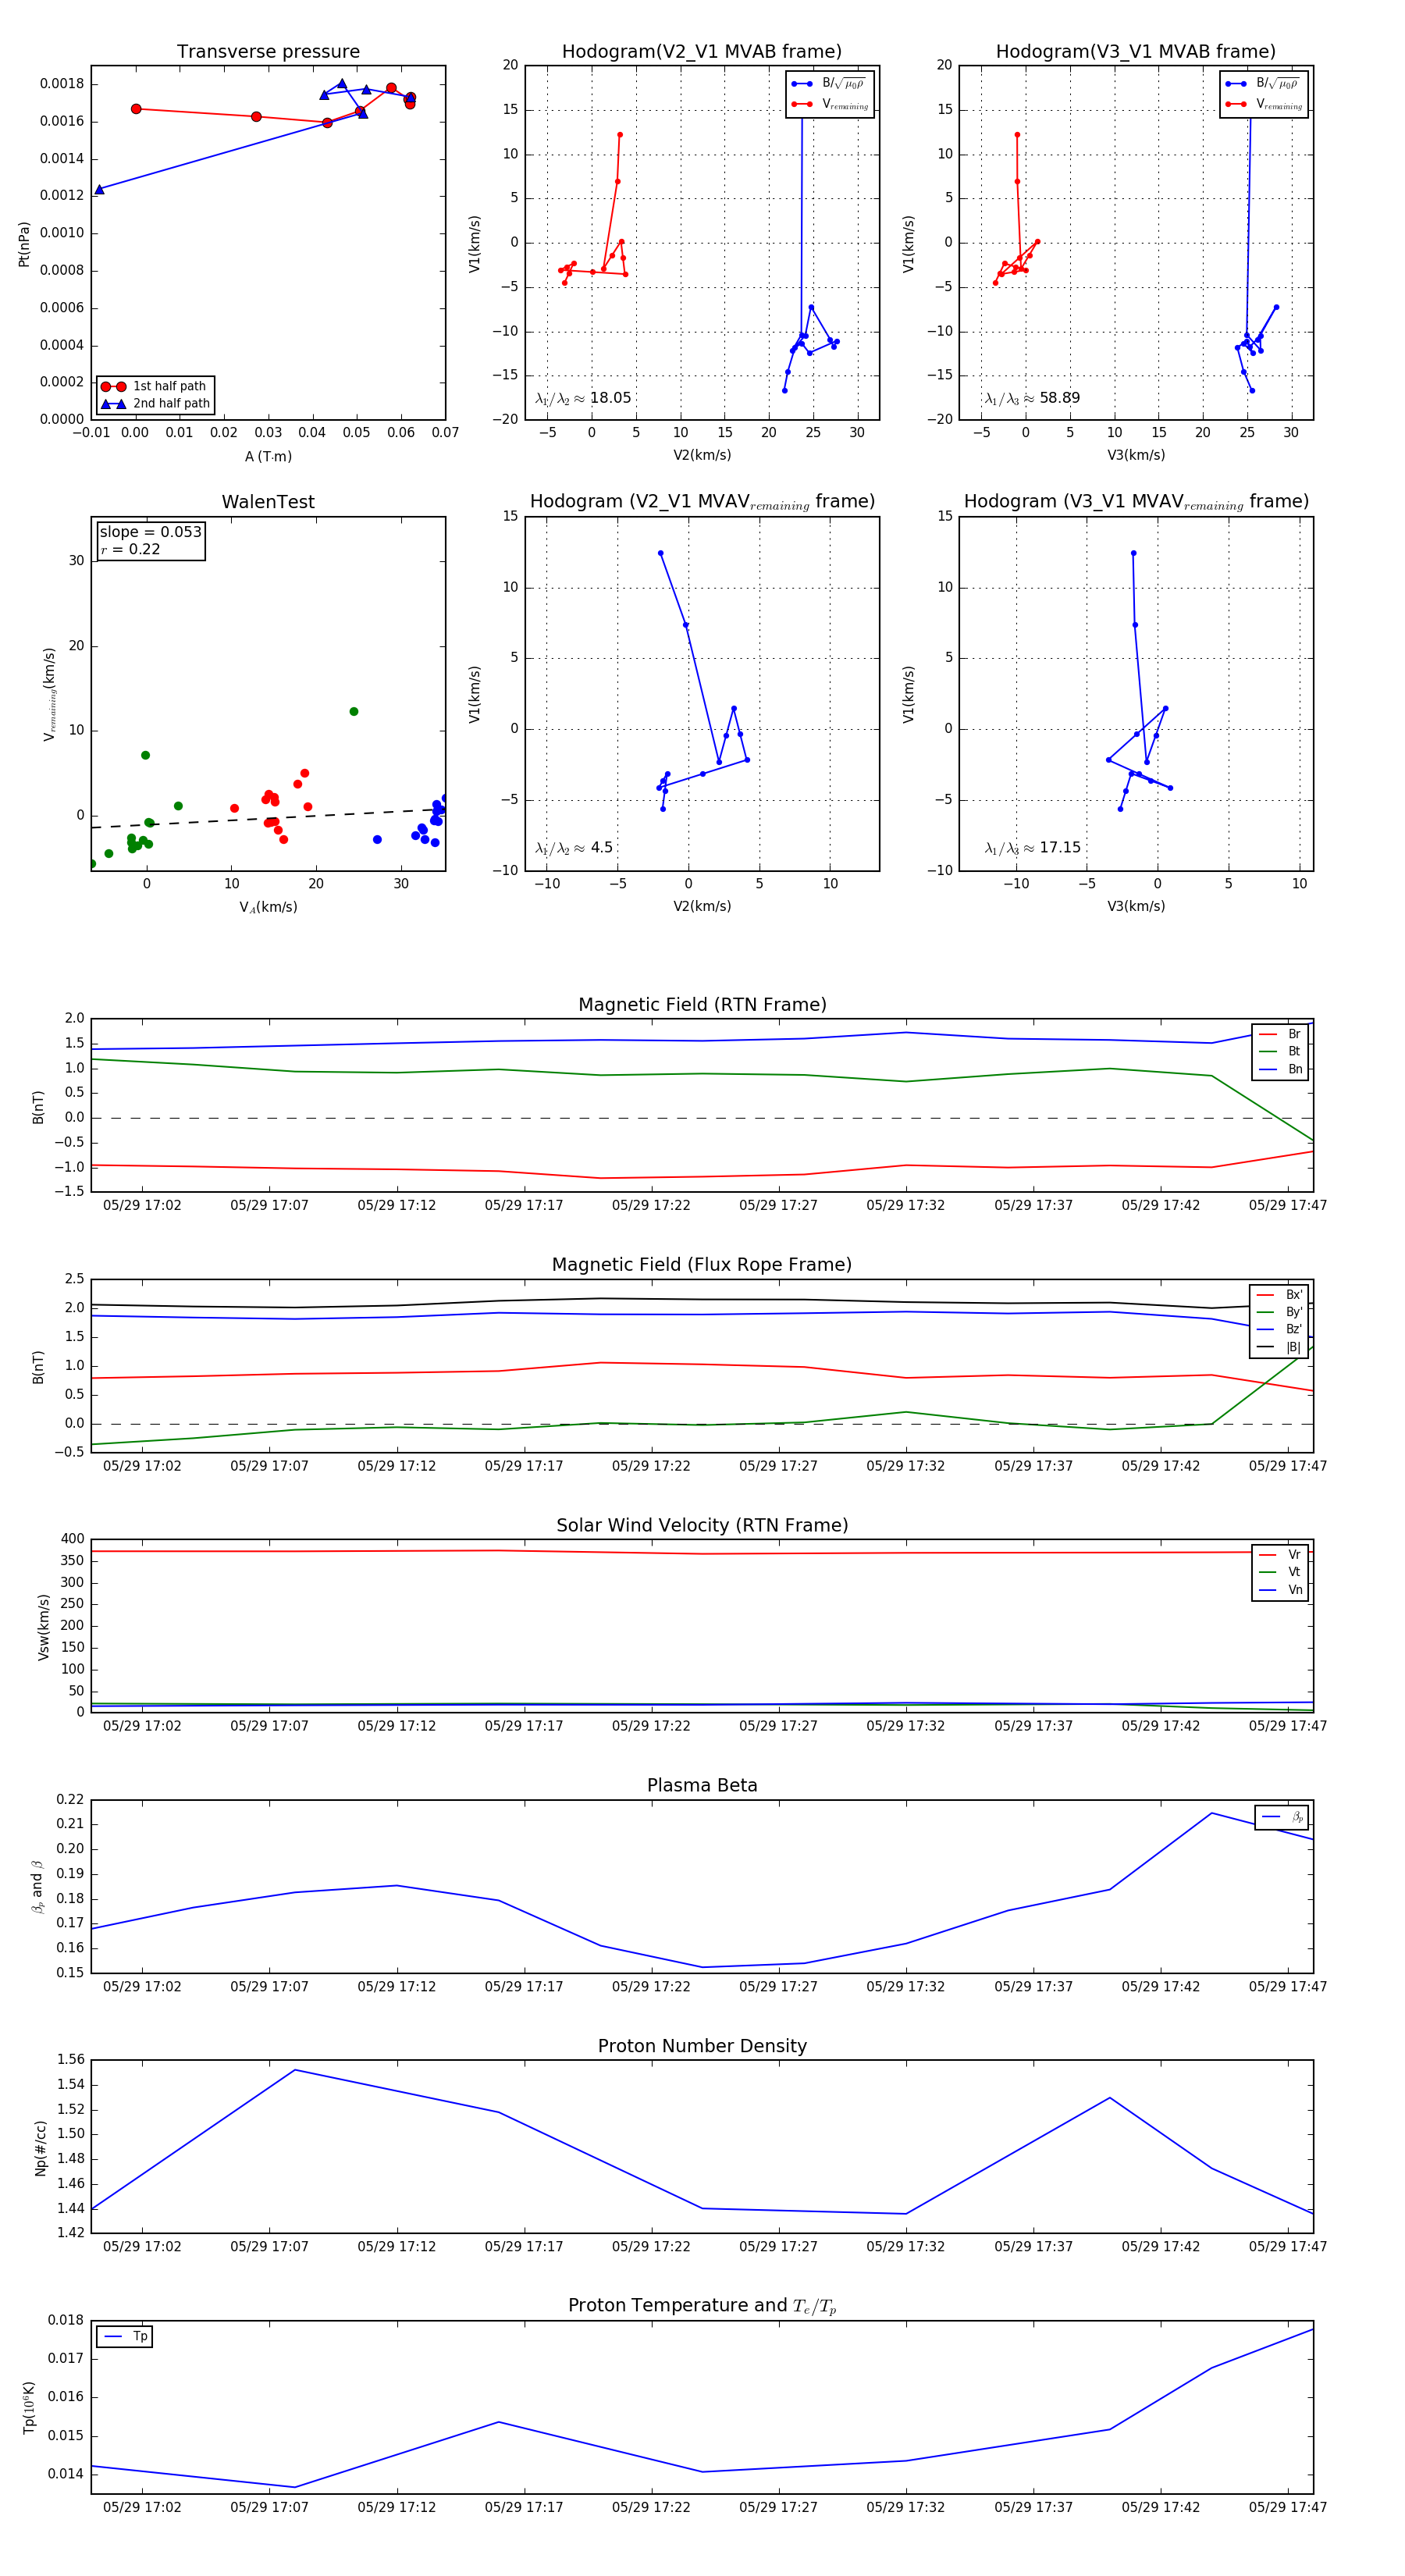Select the 'Bt' legend entry

coord(1280,1051)
